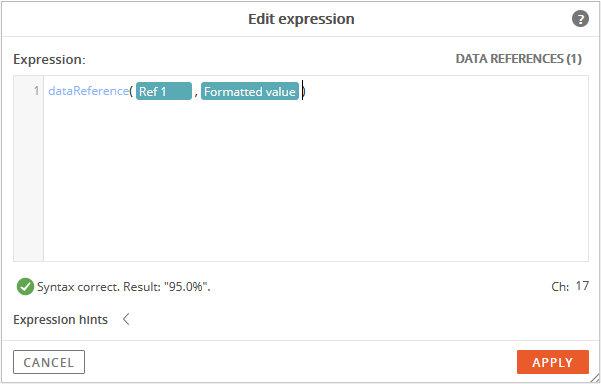Click the opening parenthesis after dataReference
The image size is (601, 384).
131,91
